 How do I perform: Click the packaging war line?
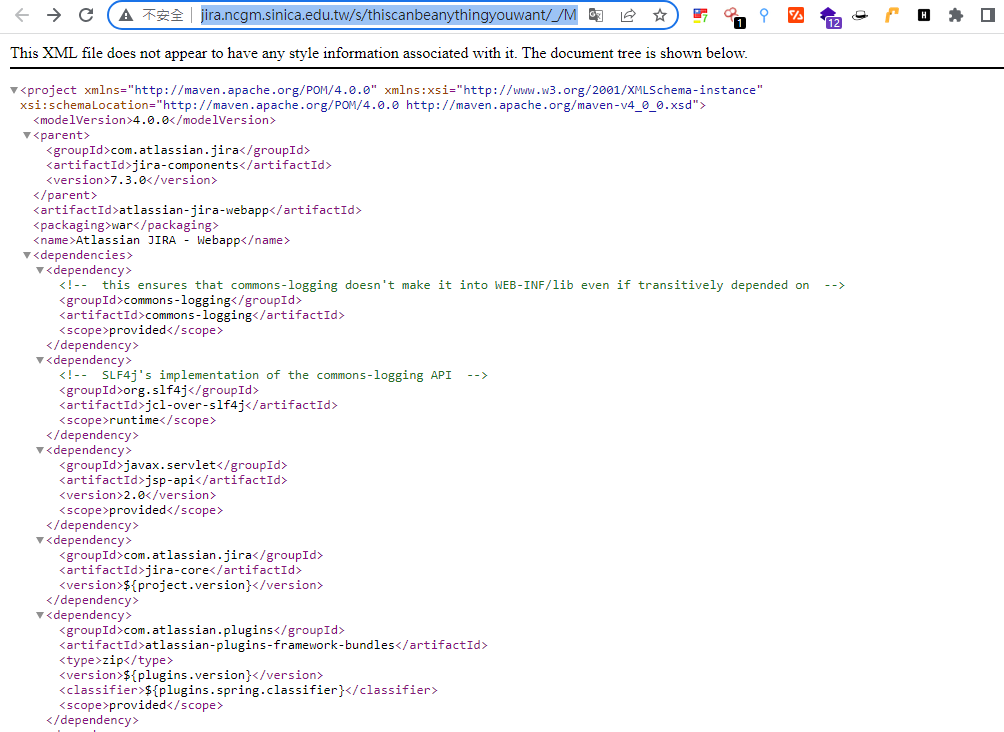(x=126, y=225)
